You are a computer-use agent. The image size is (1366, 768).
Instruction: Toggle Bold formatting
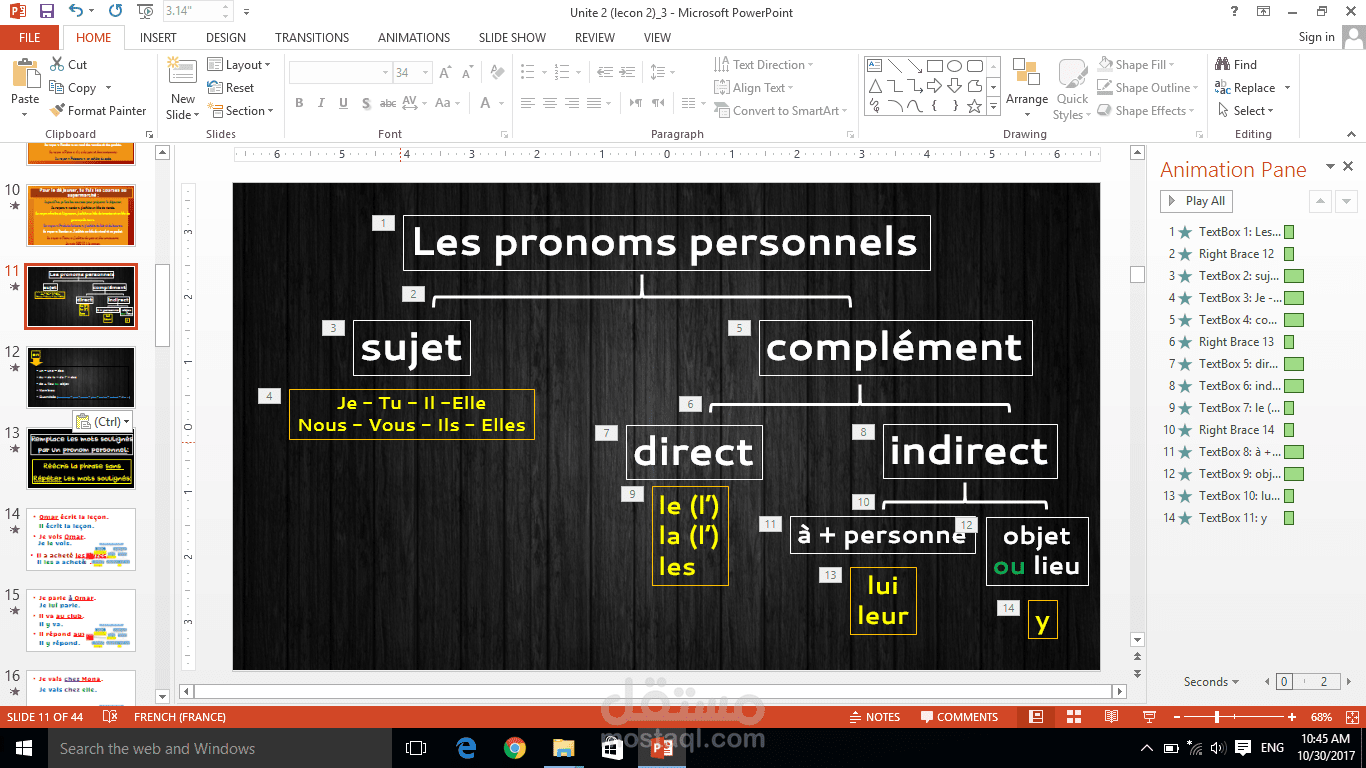(x=299, y=103)
